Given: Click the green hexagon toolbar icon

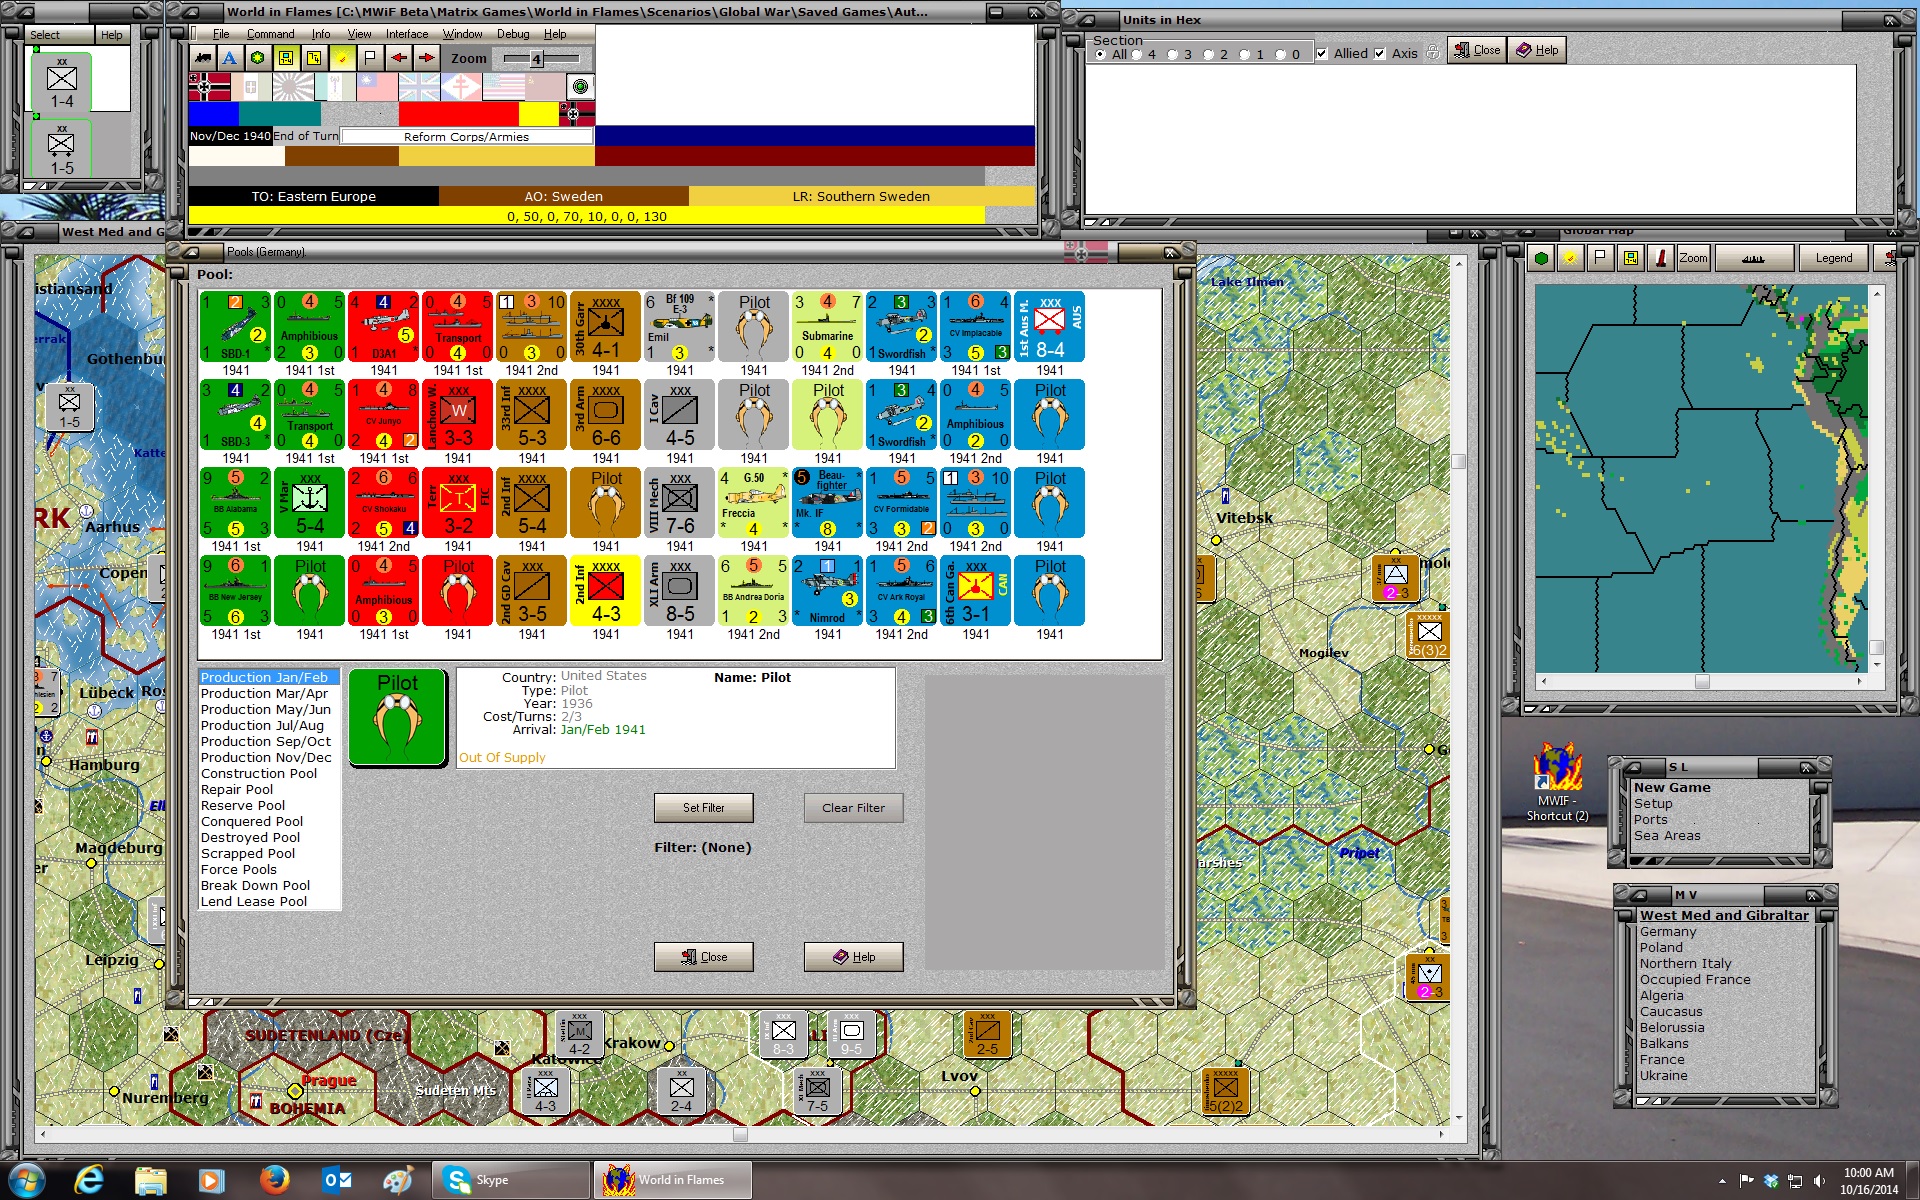Looking at the screenshot, I should [258, 58].
